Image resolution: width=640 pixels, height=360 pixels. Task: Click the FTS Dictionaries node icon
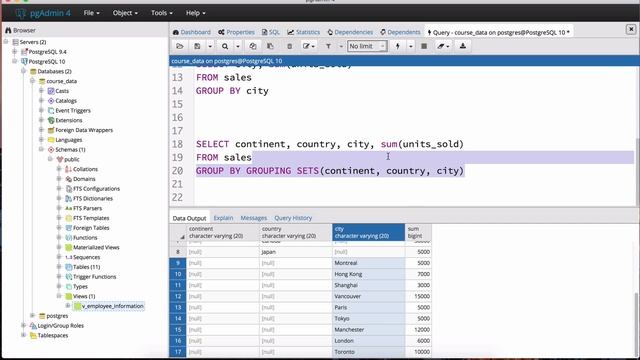pyautogui.click(x=69, y=198)
